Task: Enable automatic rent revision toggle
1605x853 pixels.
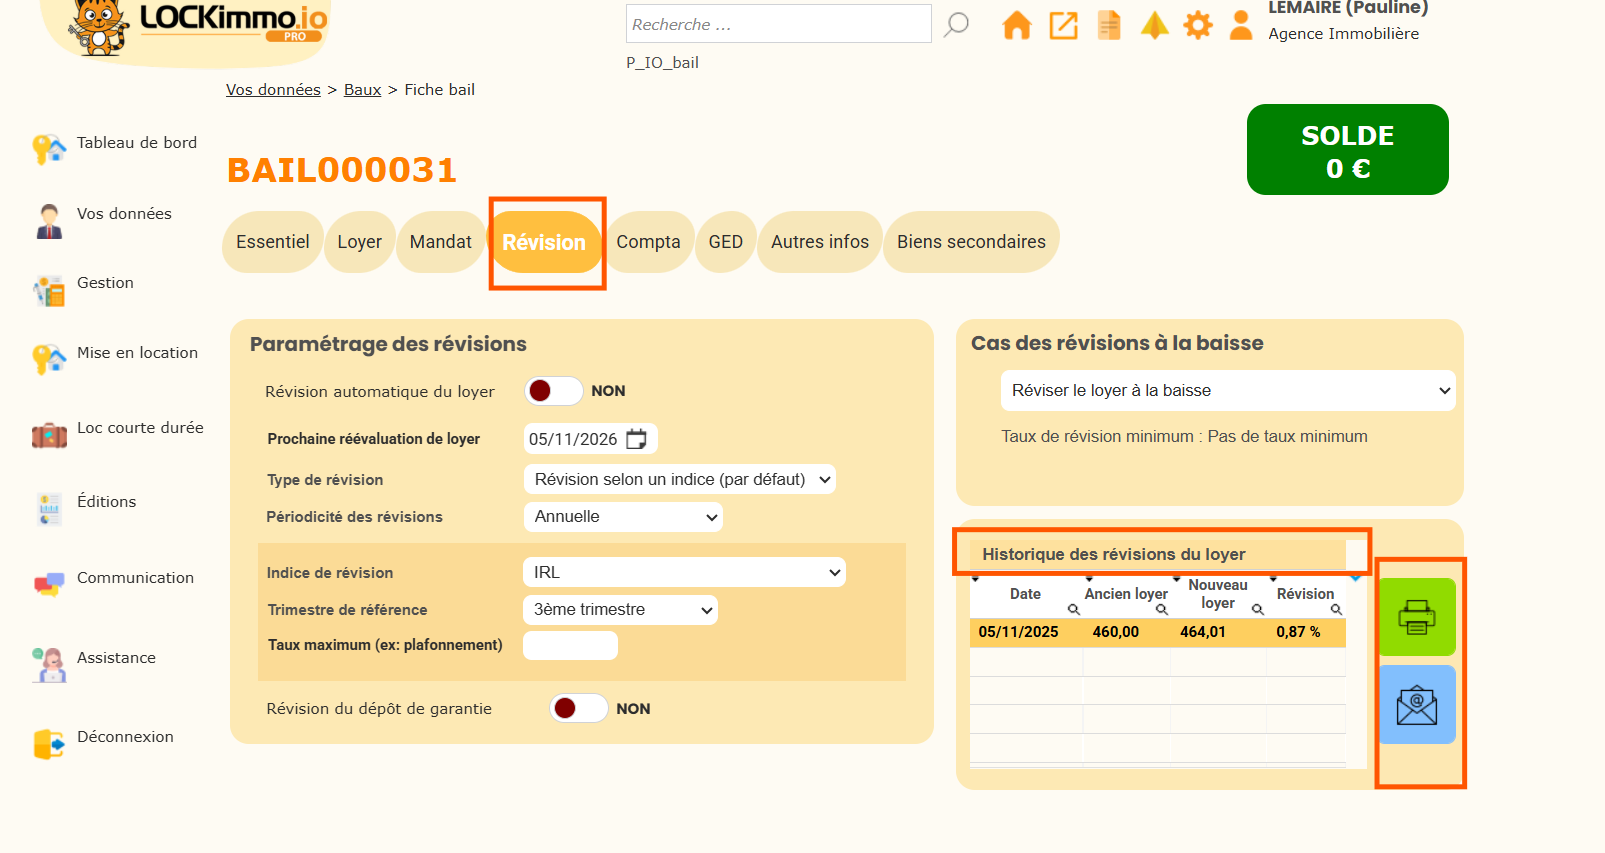Action: pyautogui.click(x=554, y=391)
